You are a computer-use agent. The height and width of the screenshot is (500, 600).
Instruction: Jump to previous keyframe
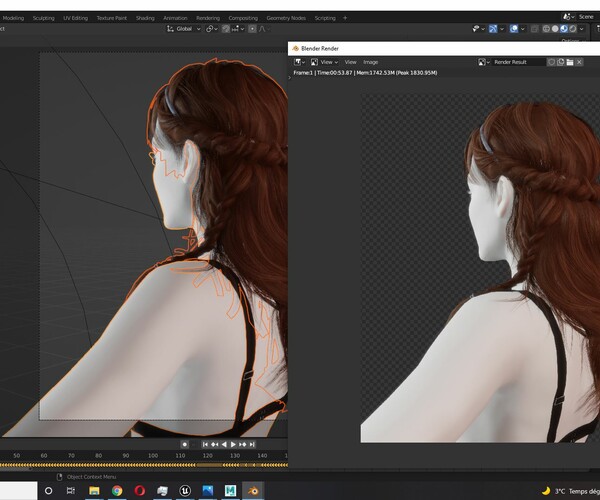215,444
